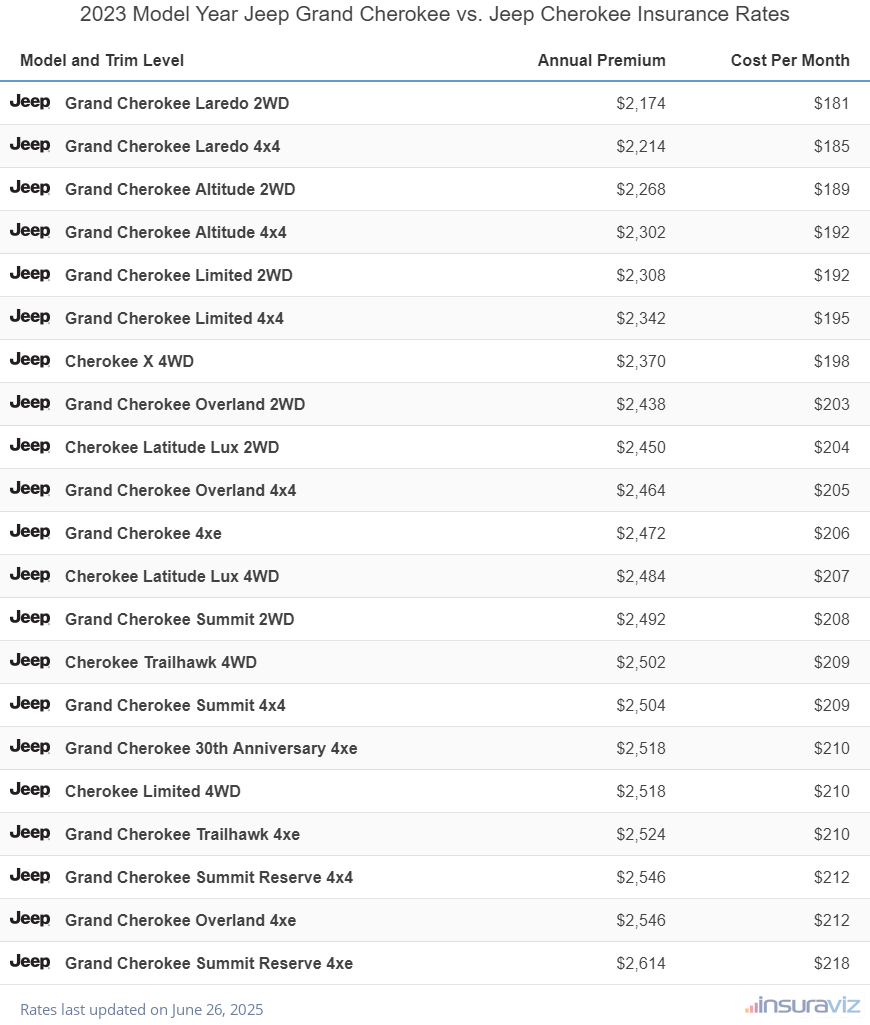870x1025 pixels.
Task: Click the Annual Premium column header
Action: coord(601,60)
